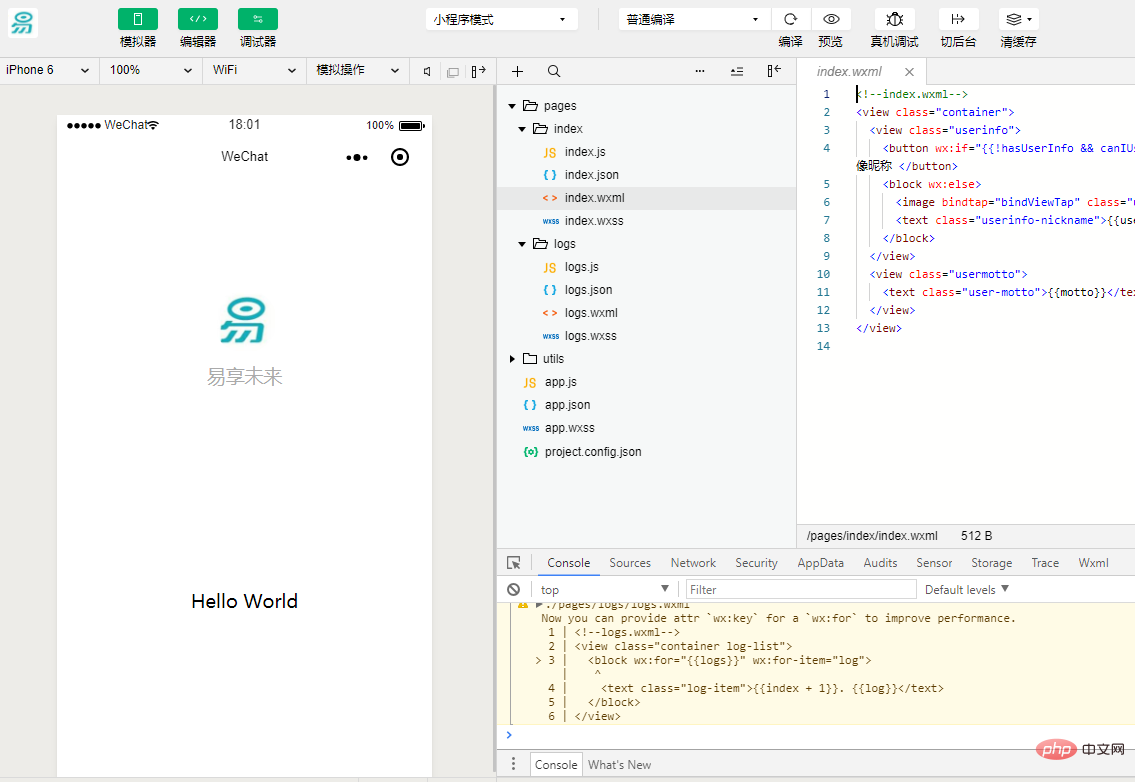
Task: Open the simulate operation dropdown
Action: click(x=358, y=70)
